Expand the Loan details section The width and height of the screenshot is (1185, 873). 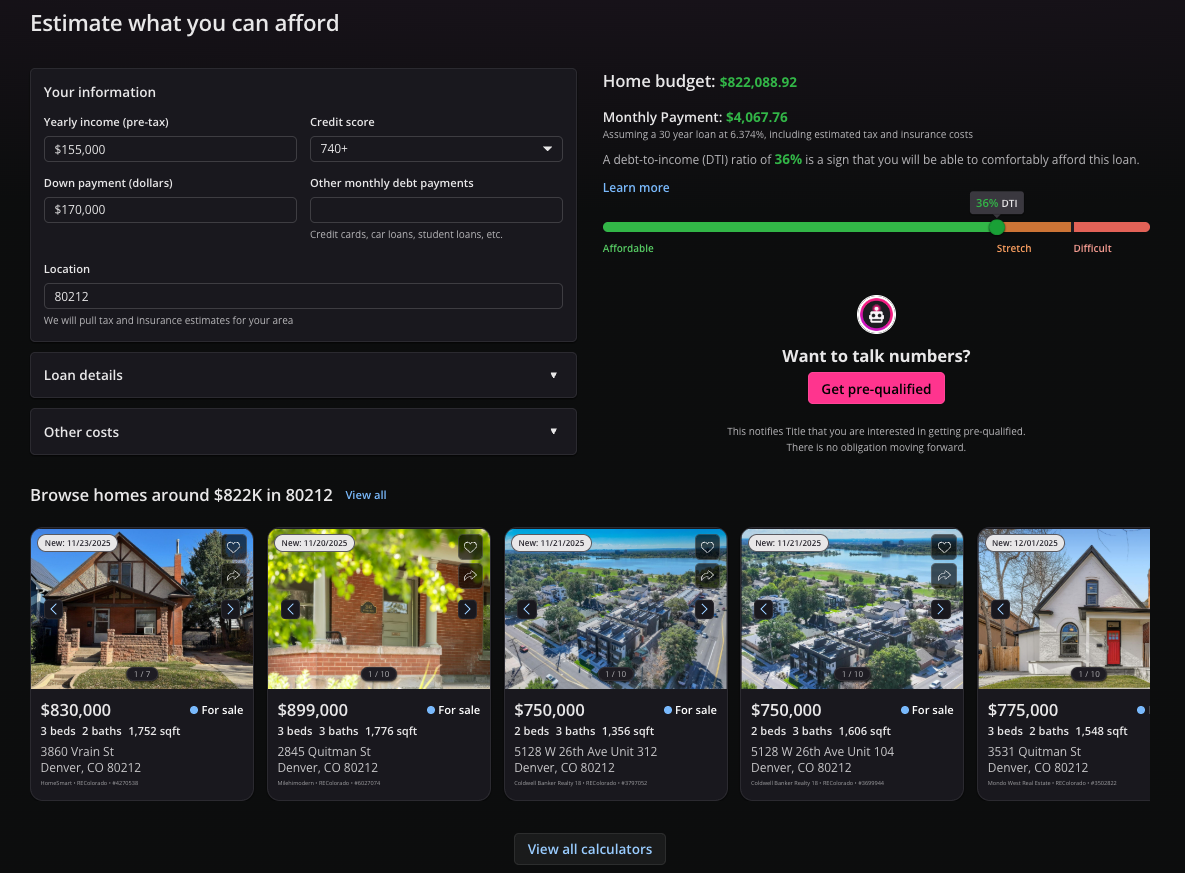click(x=303, y=375)
